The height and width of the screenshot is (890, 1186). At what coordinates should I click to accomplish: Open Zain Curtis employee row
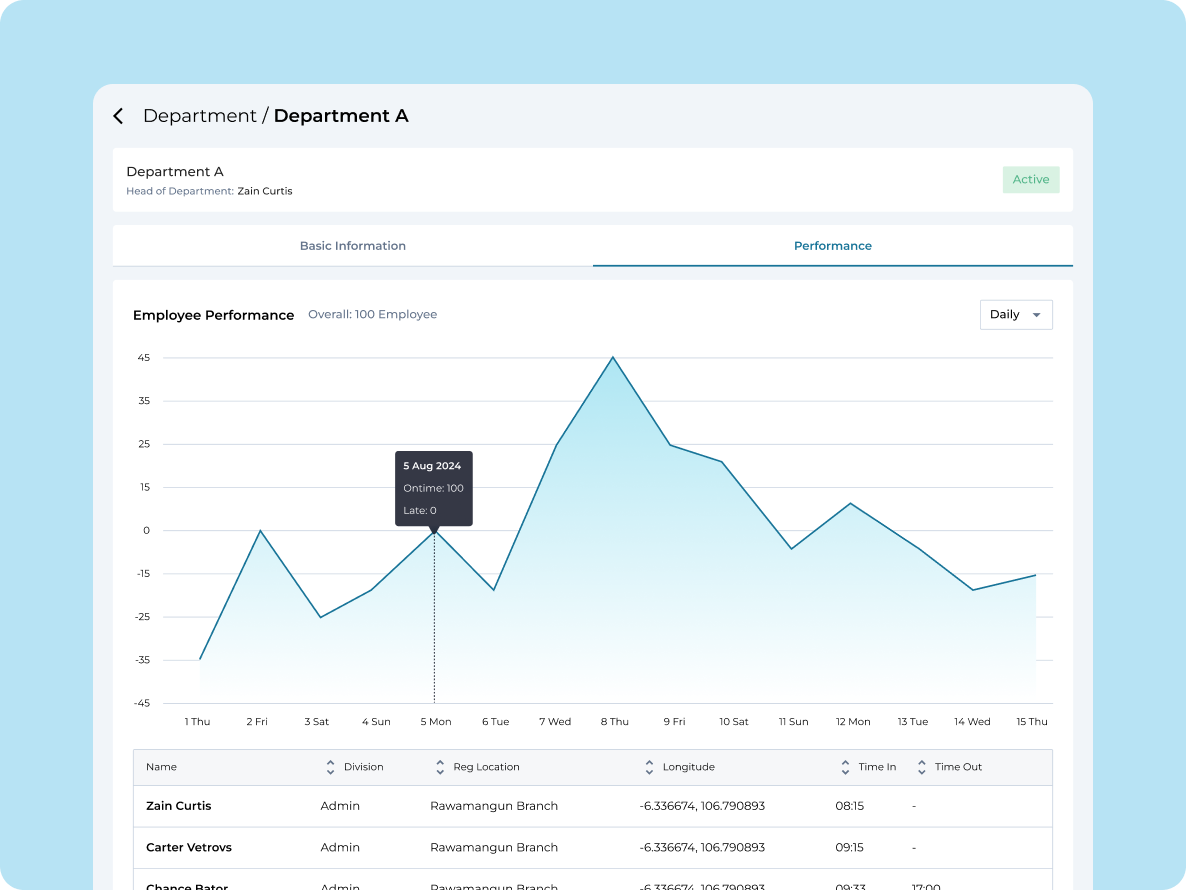pos(179,806)
